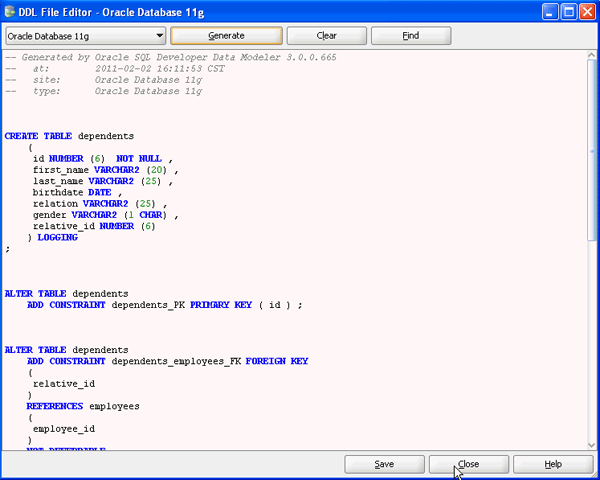600x480 pixels.
Task: Click the LOGGING keyword
Action: pyautogui.click(x=57, y=237)
